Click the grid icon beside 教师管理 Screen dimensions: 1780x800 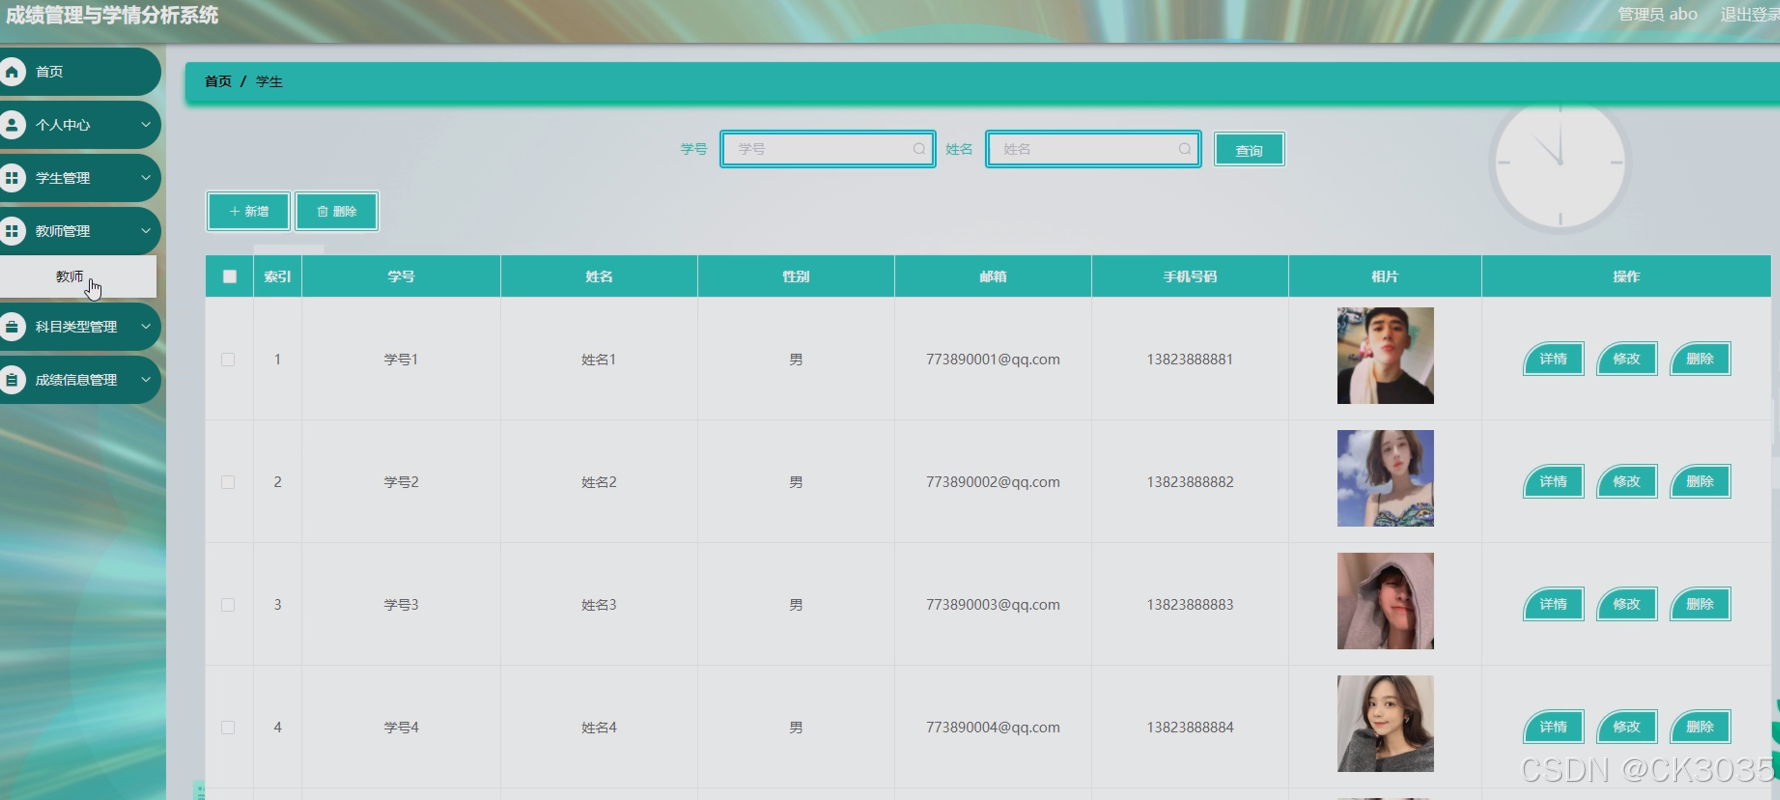[12, 231]
